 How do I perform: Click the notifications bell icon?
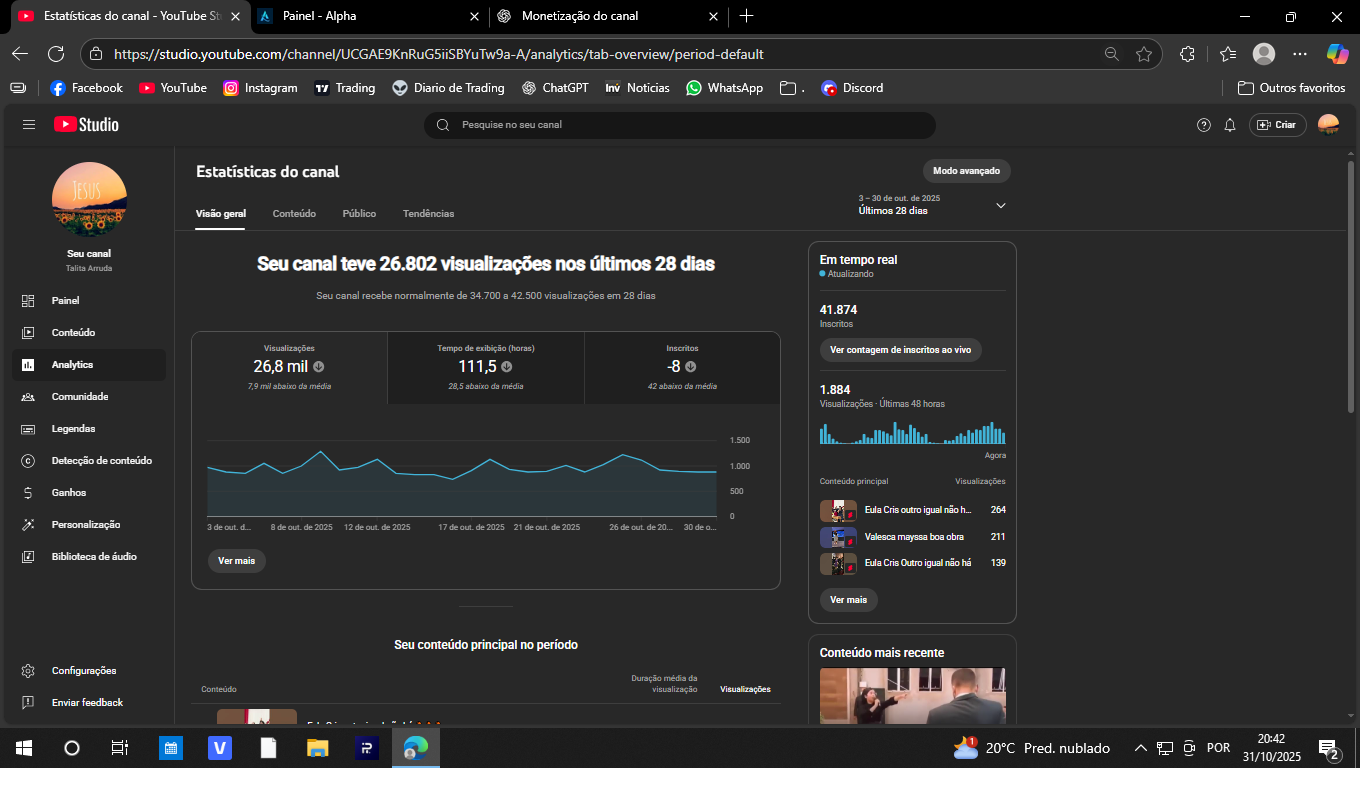tap(1230, 125)
